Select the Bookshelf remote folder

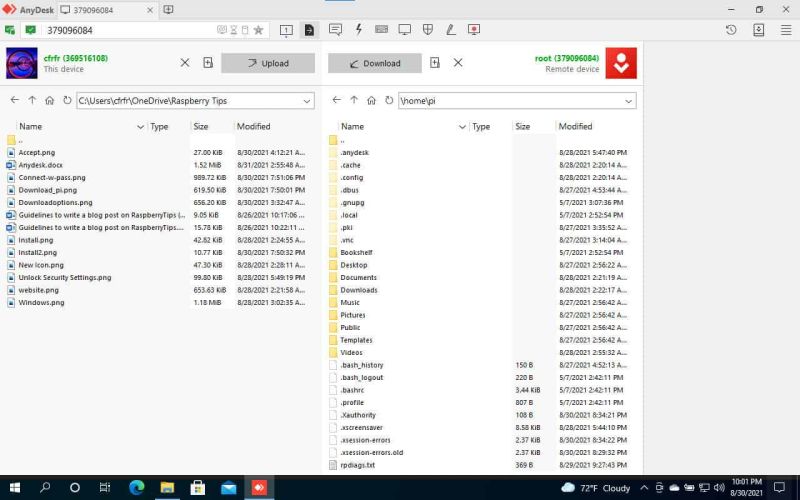click(x=356, y=253)
